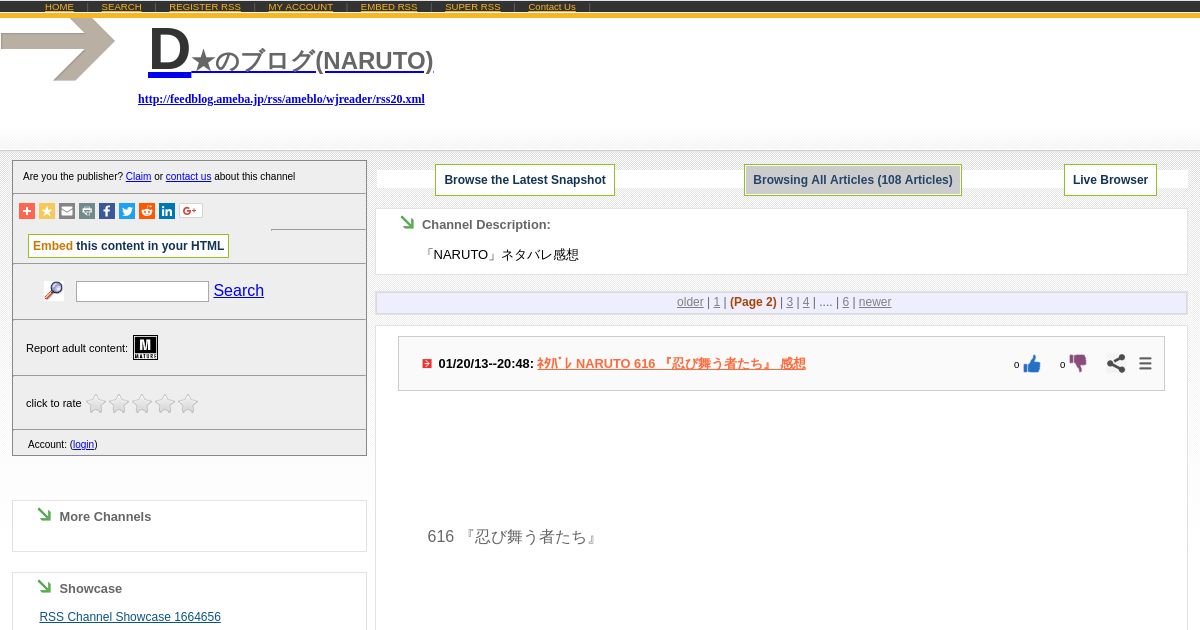1200x630 pixels.
Task: Open MY ACCOUNT in top navigation
Action: coord(301,7)
